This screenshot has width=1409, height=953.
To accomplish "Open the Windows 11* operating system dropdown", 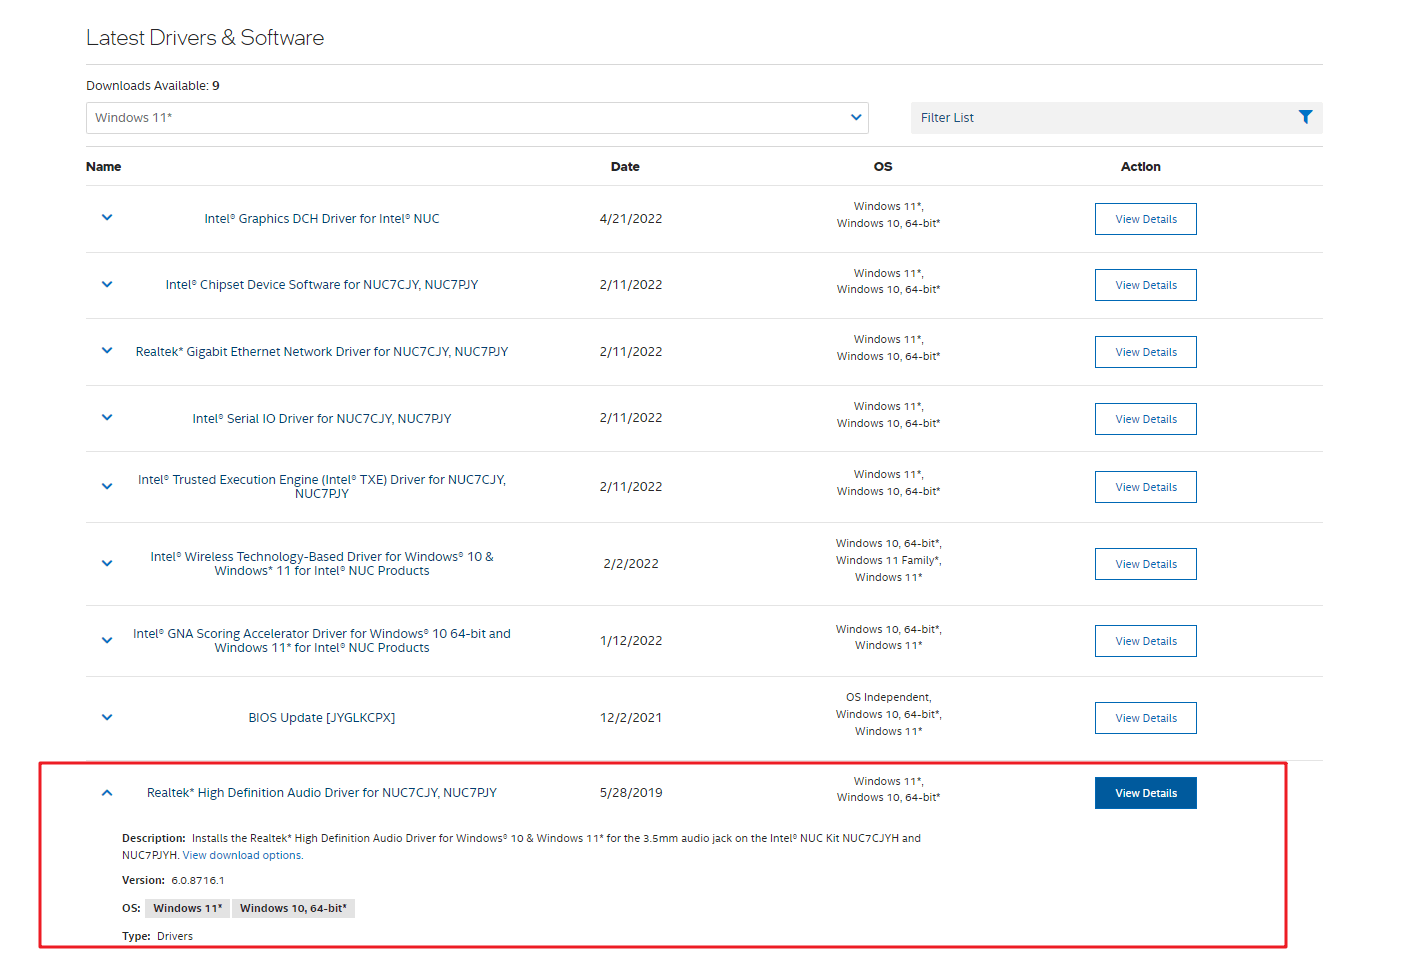I will (477, 118).
